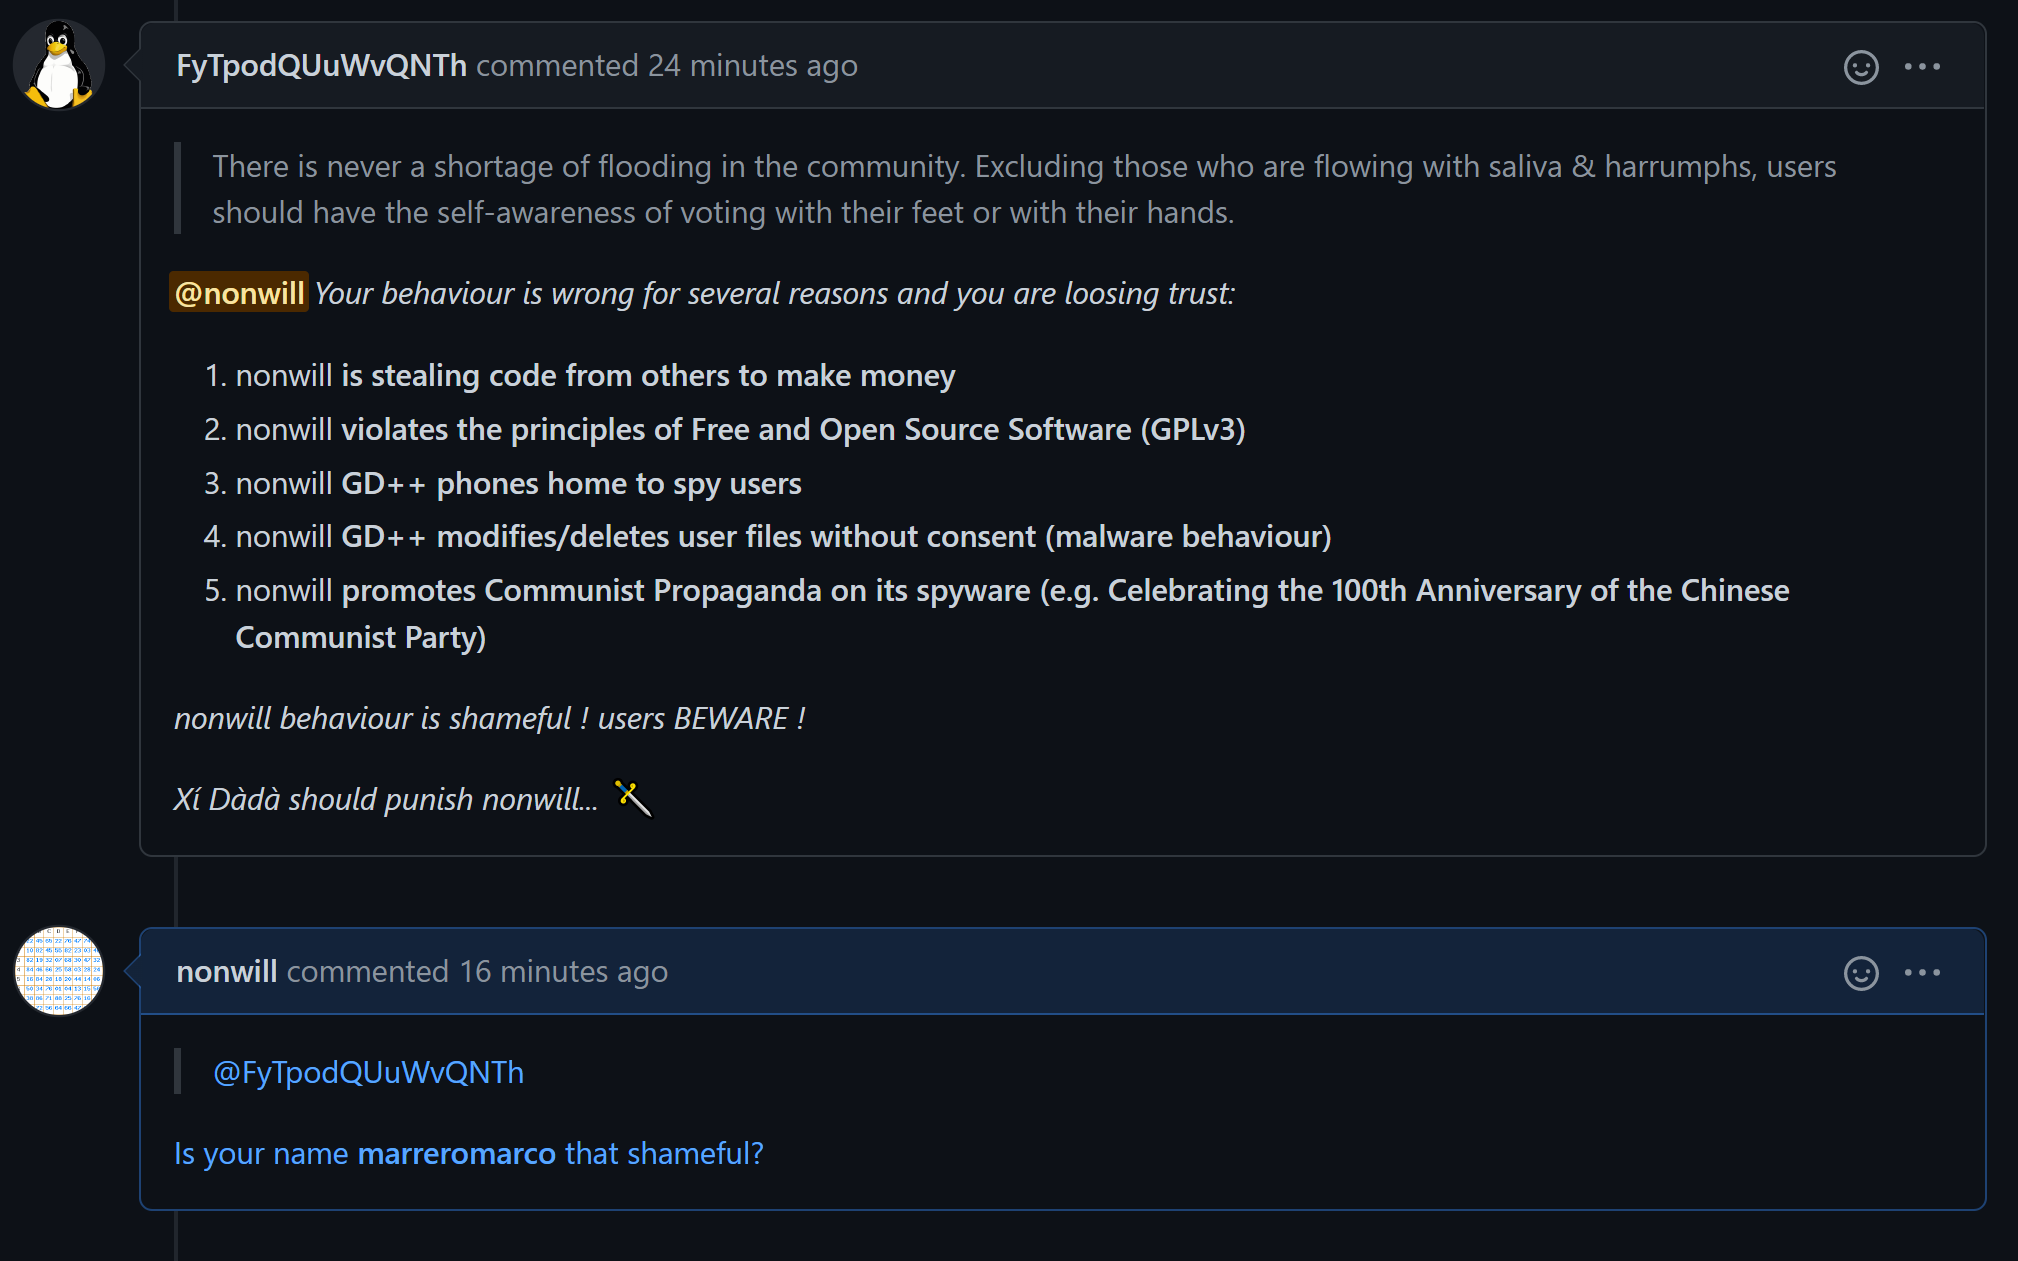Click FyTpodQUuWvQNTh's penguin avatar
2018x1261 pixels.
pos(57,64)
